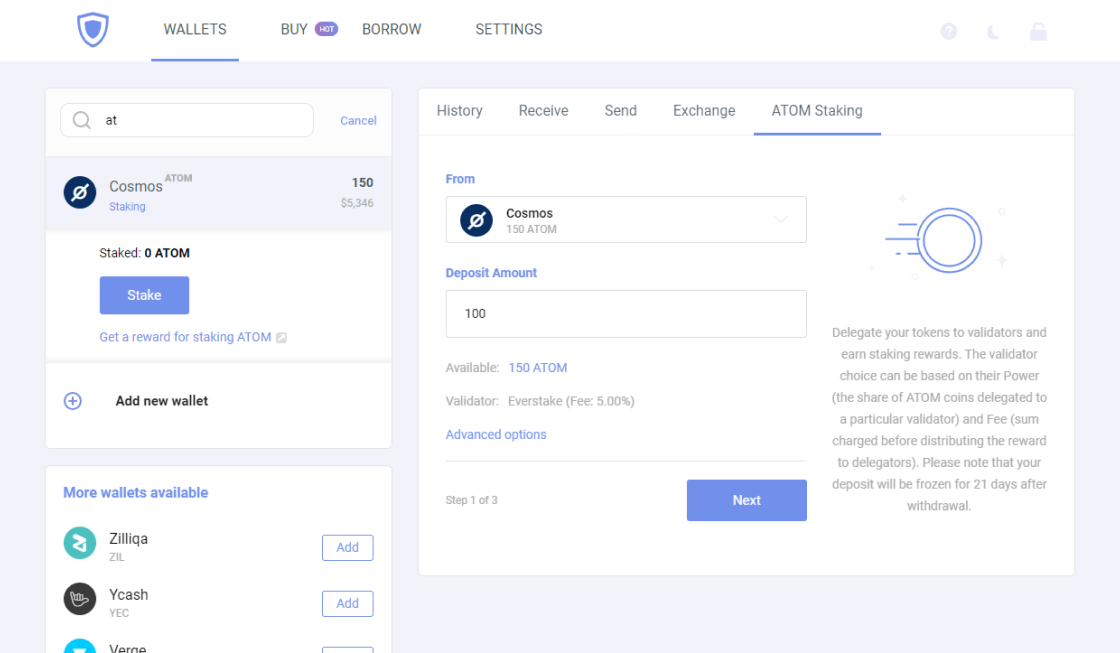Lock the wallet with the padlock icon

1038,31
